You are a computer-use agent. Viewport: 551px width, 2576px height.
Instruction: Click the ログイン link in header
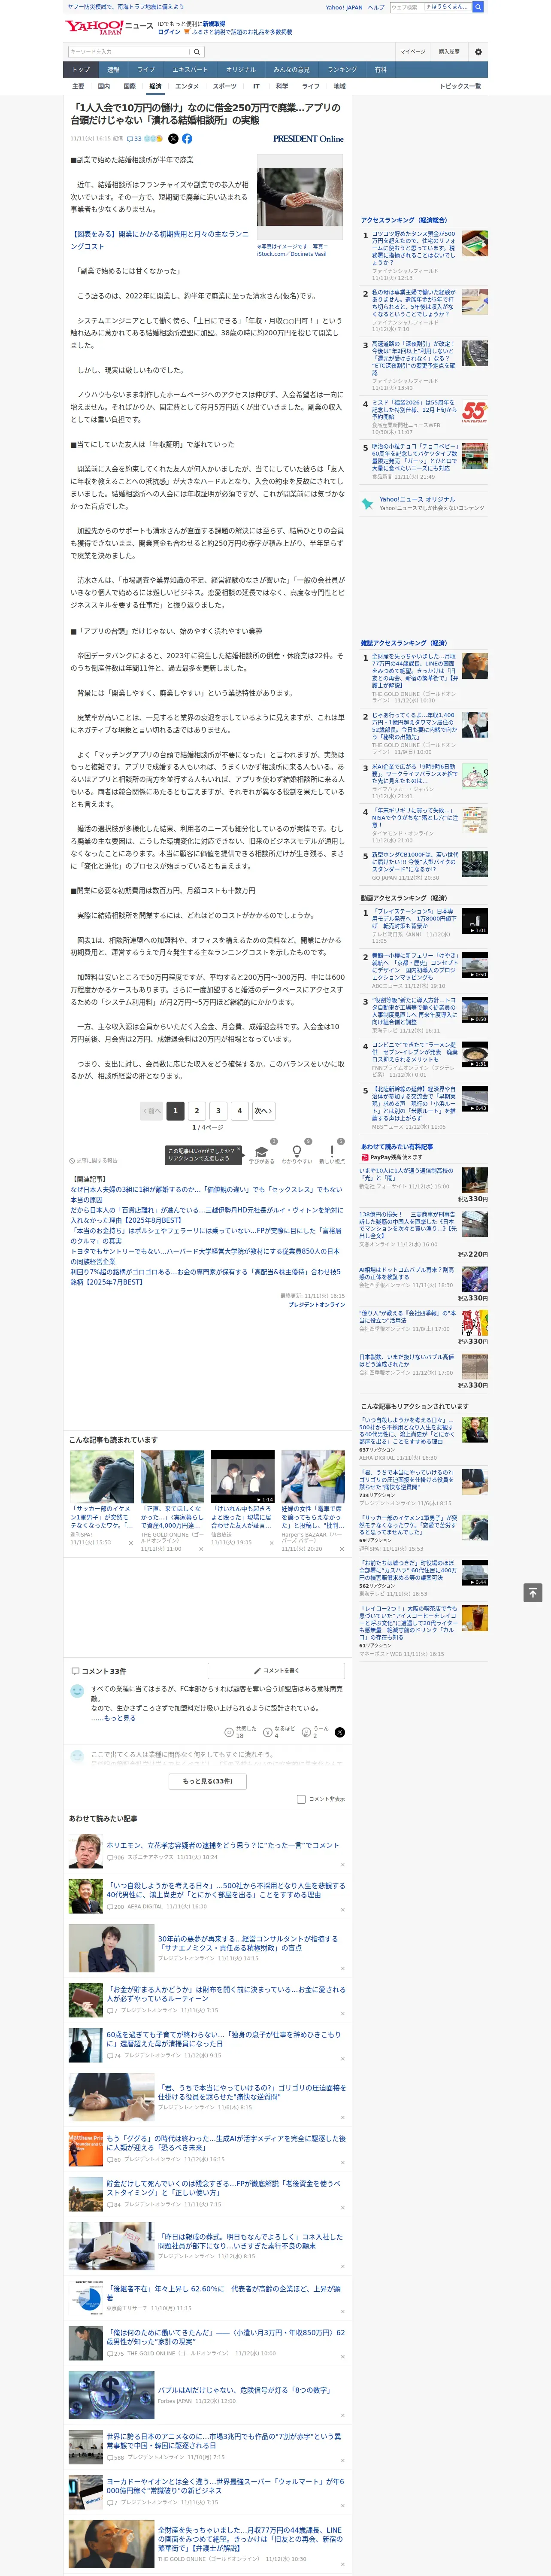(169, 32)
